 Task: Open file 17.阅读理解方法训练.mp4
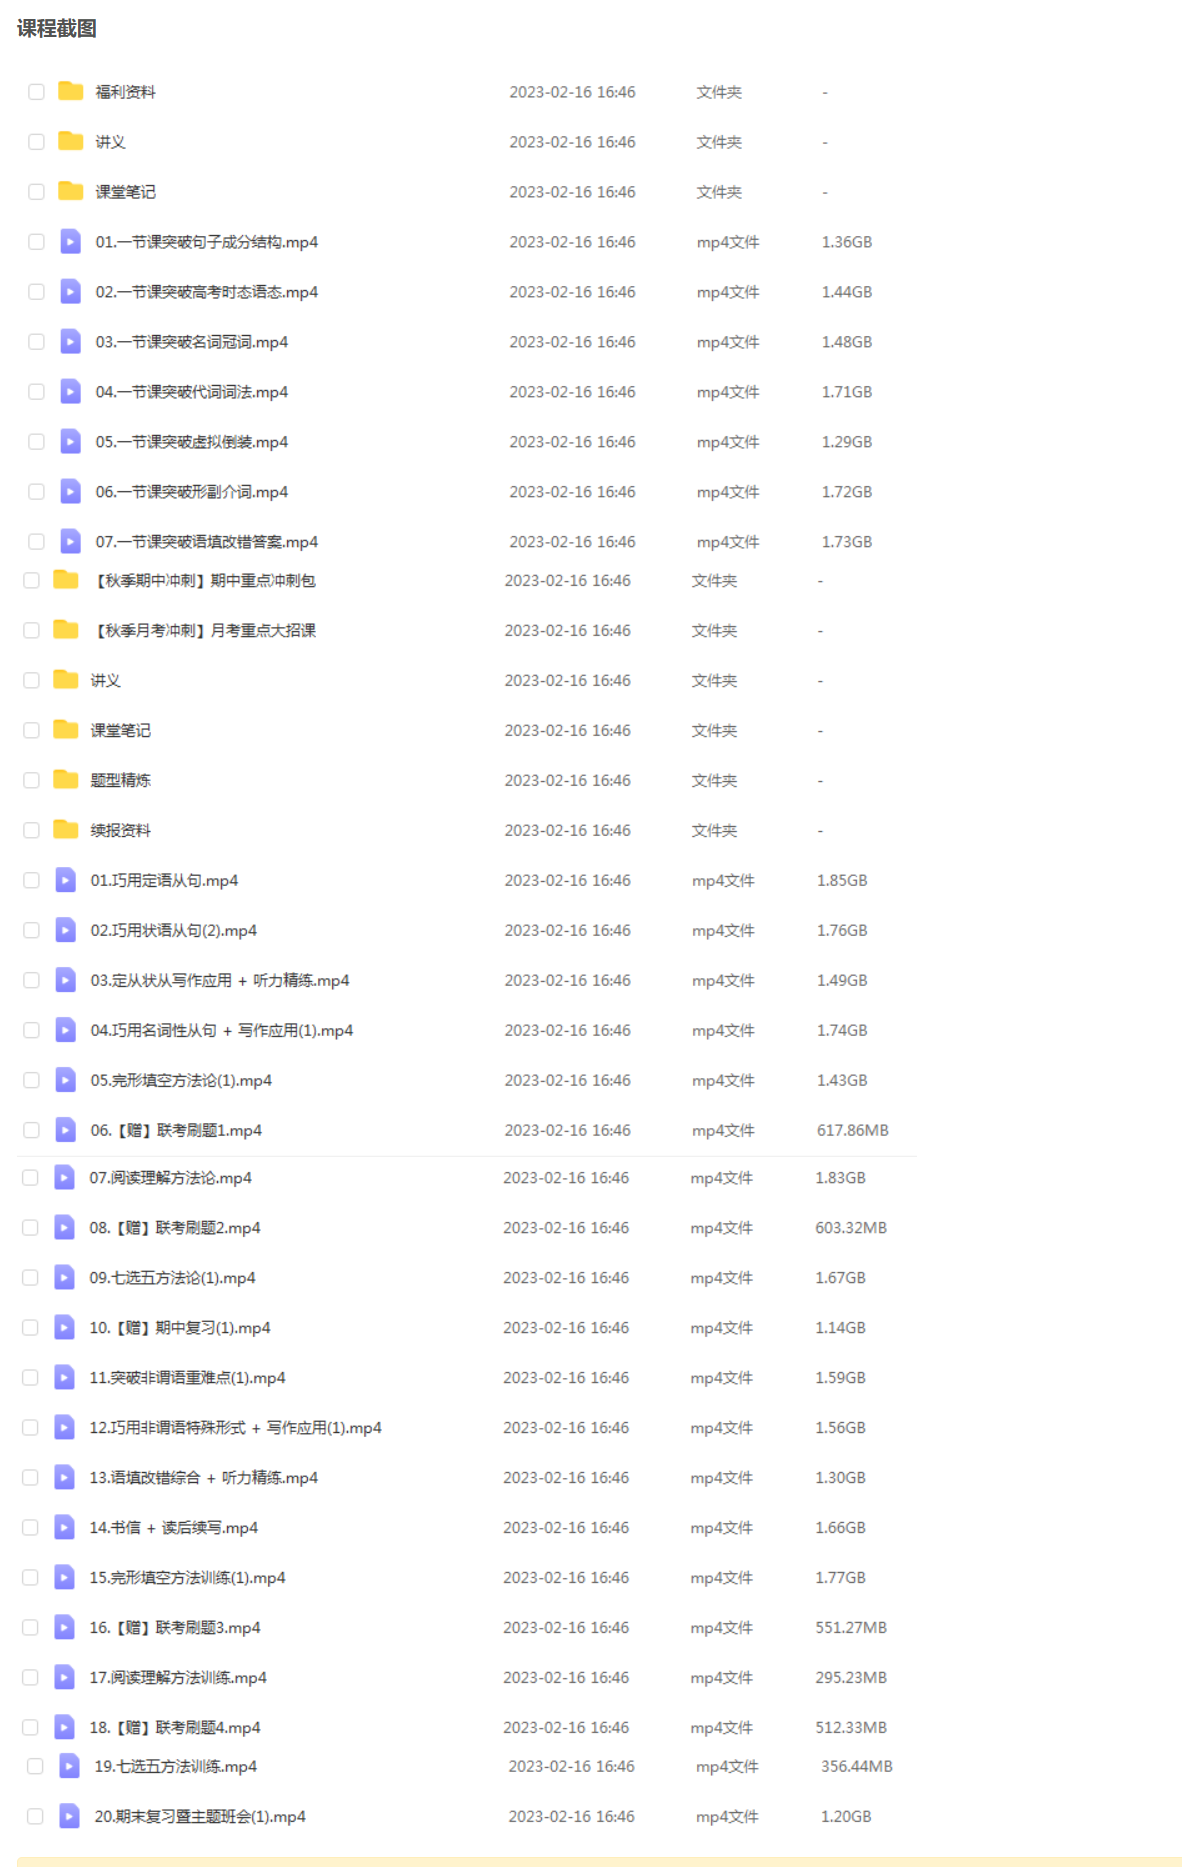(178, 1677)
